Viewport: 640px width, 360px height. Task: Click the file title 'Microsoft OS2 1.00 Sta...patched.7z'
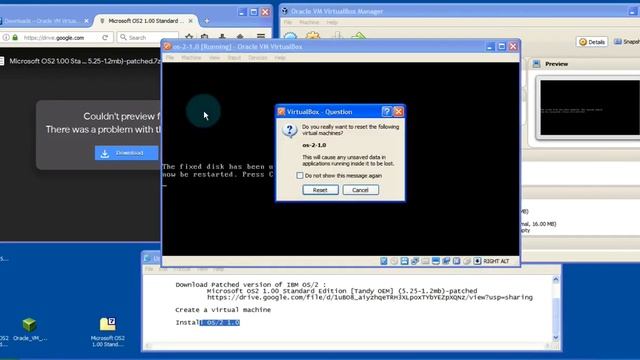[x=85, y=61]
